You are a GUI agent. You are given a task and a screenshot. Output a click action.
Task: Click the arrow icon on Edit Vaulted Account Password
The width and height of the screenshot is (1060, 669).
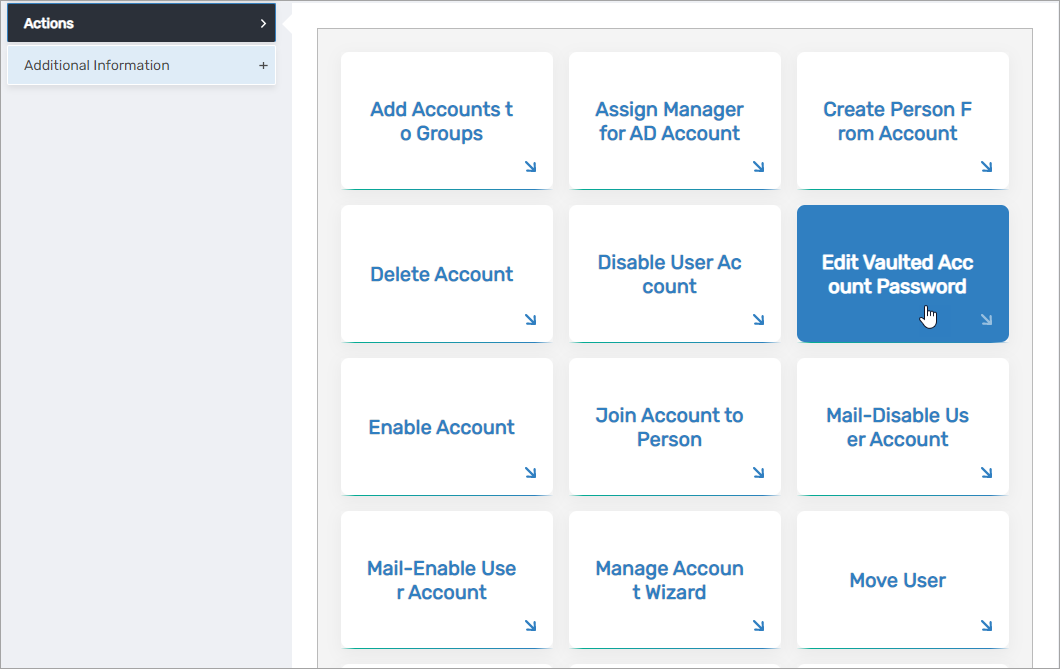[986, 318]
